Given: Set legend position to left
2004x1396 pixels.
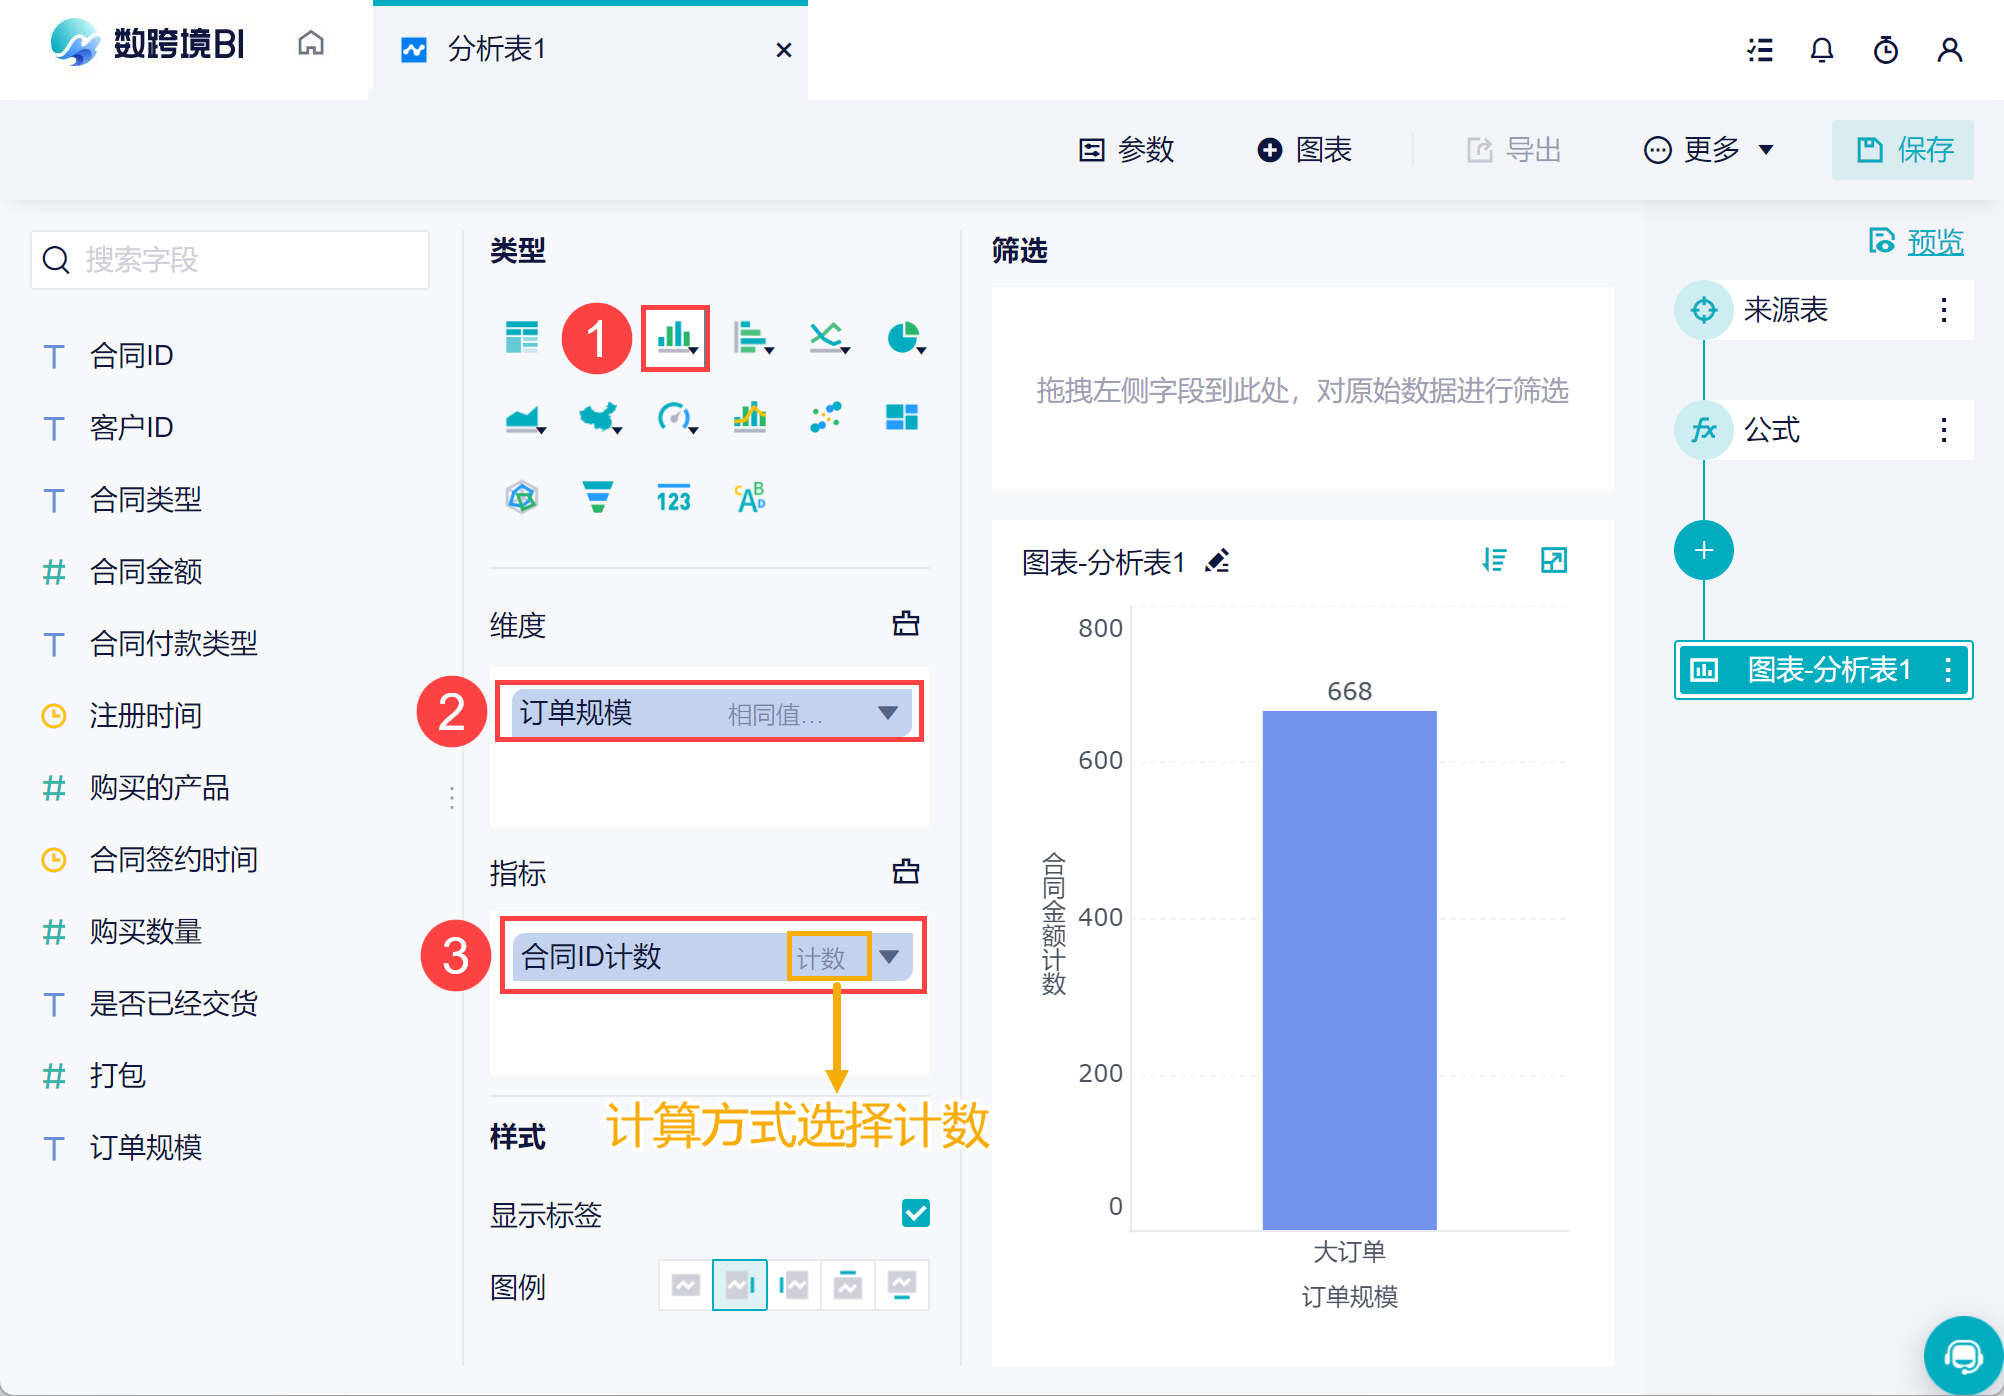Looking at the screenshot, I should pyautogui.click(x=794, y=1285).
